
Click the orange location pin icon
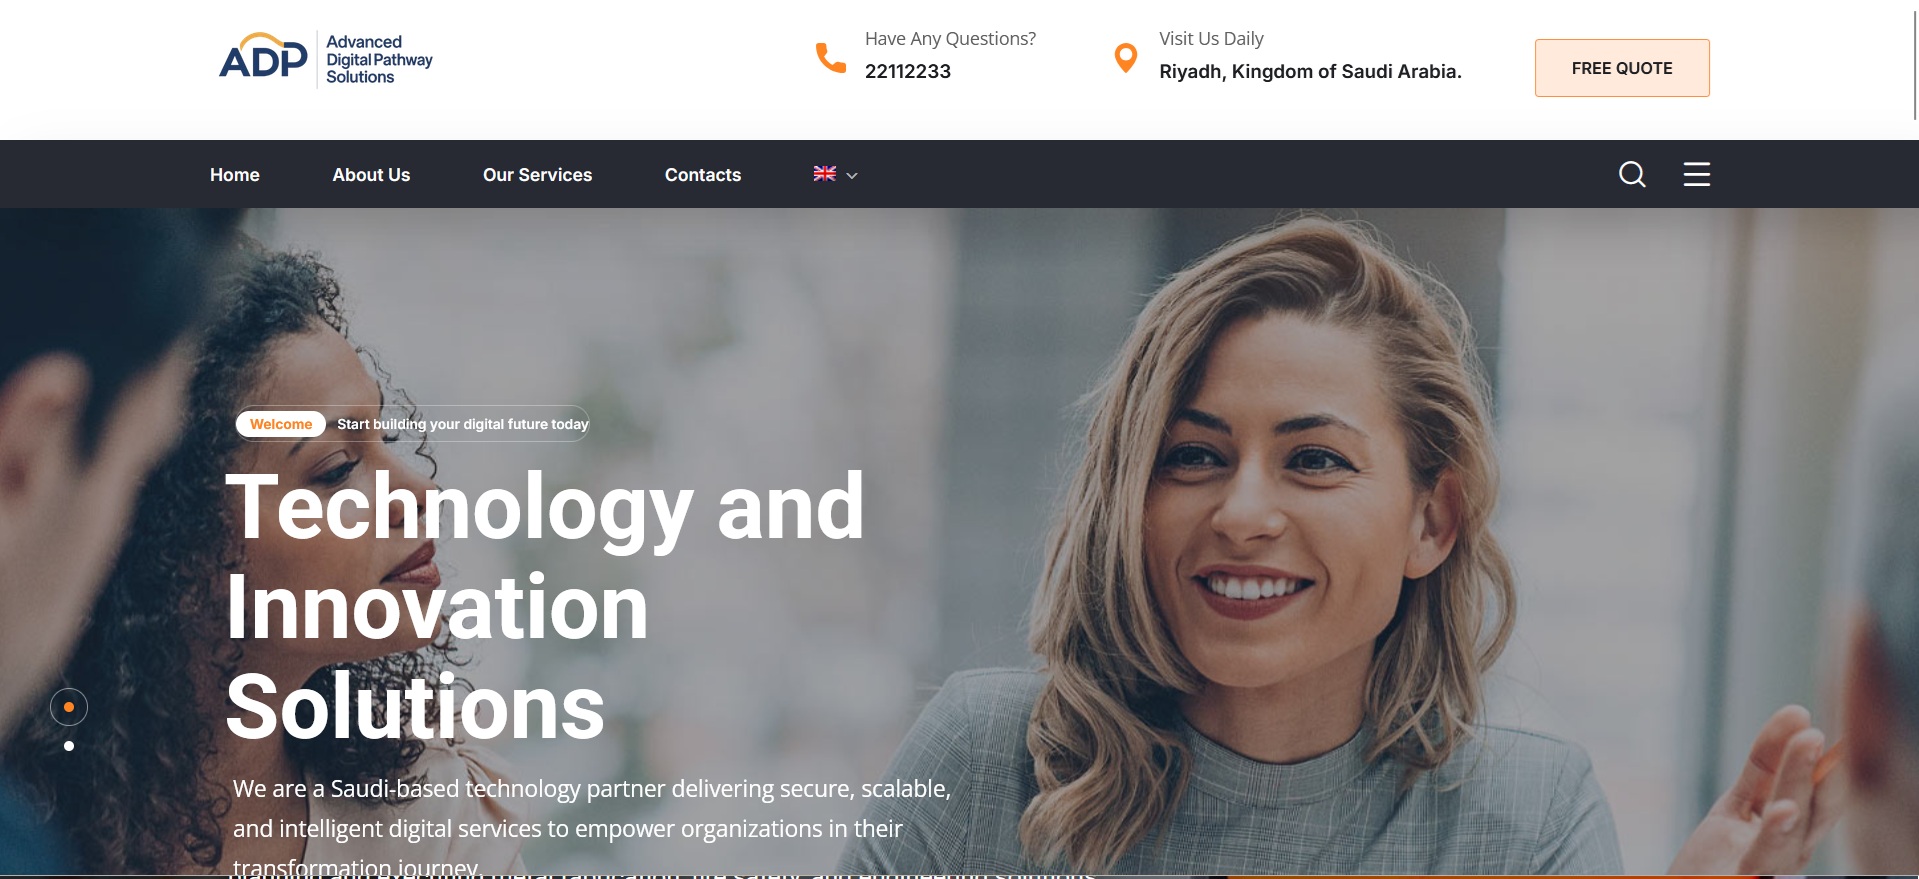point(1126,58)
